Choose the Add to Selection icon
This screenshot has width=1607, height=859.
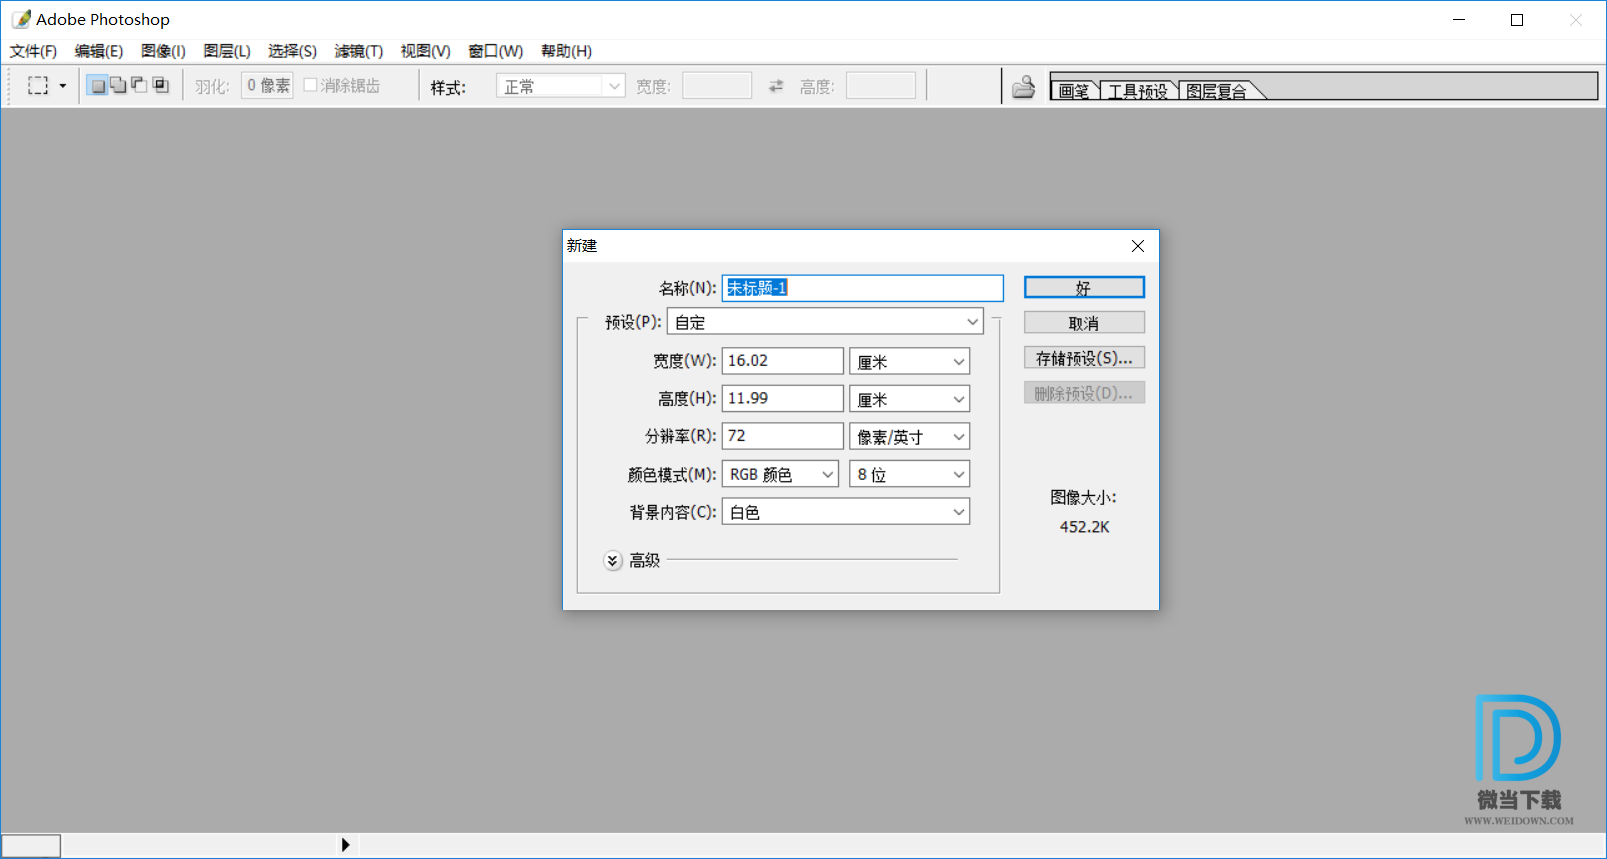tap(118, 86)
